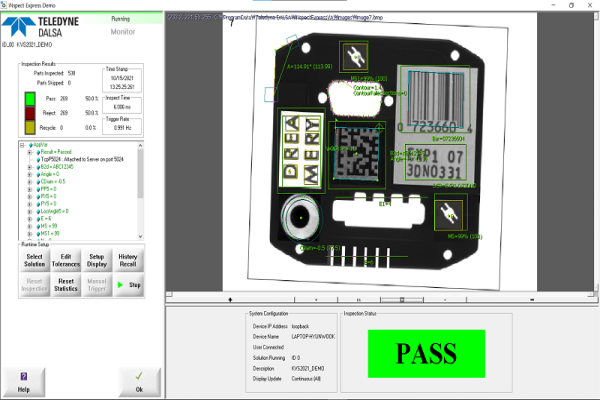The width and height of the screenshot is (600, 400).
Task: Expand the PP5 = 0 node
Action: (29, 189)
